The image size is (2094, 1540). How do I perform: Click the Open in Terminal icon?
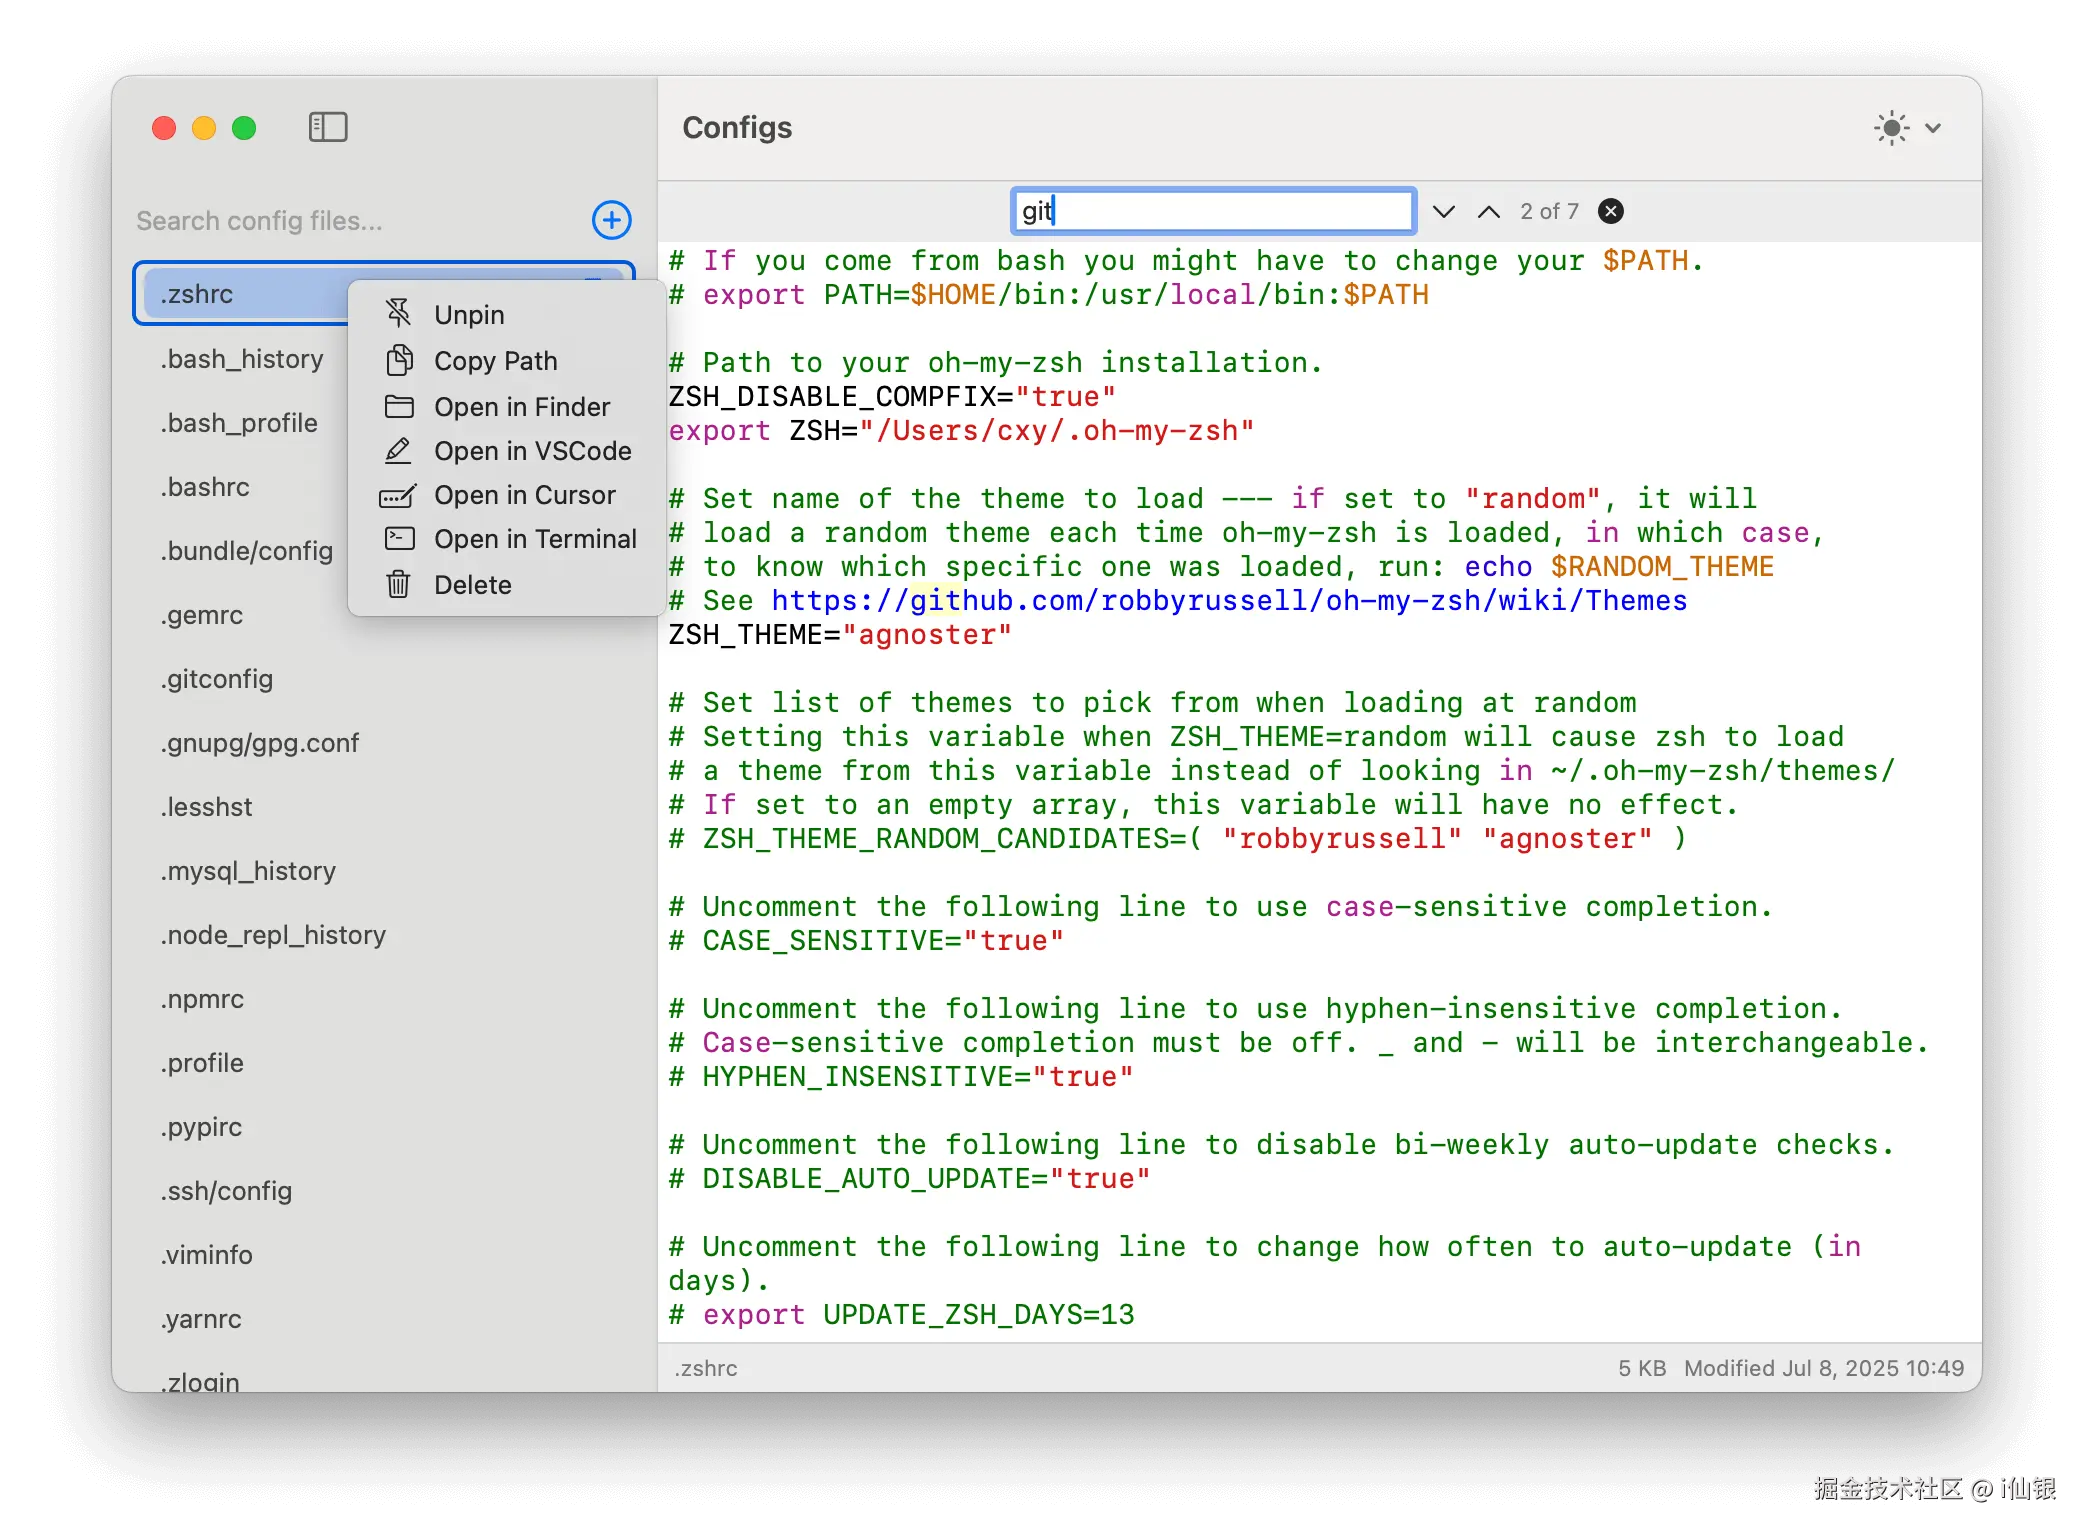pos(399,539)
